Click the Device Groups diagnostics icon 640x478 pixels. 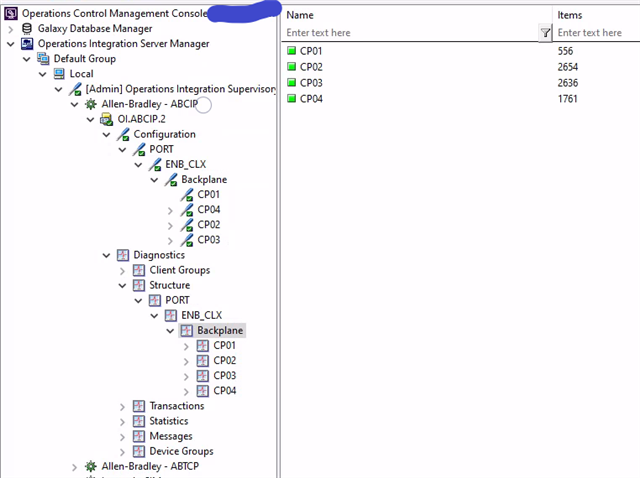click(x=139, y=451)
